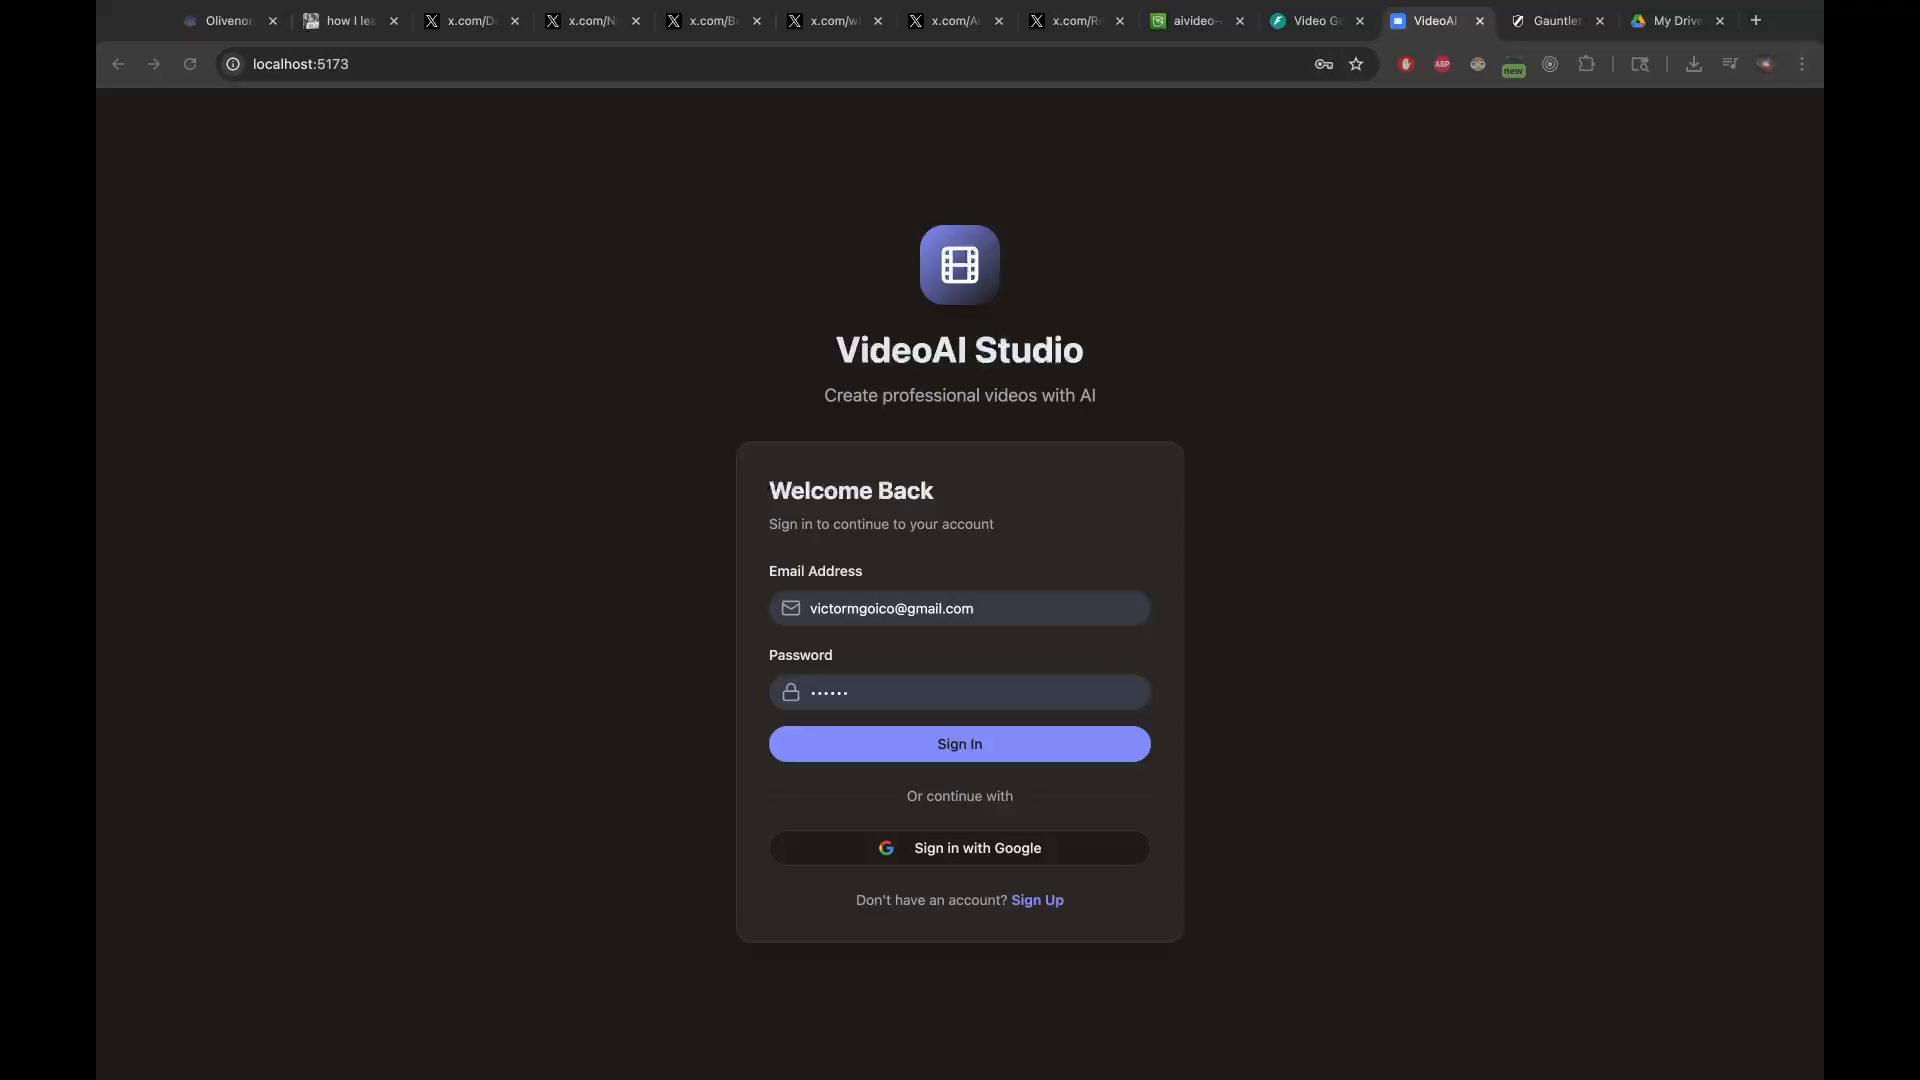The width and height of the screenshot is (1920, 1080).
Task: Open the Downloads icon in the toolbar
Action: click(1694, 63)
